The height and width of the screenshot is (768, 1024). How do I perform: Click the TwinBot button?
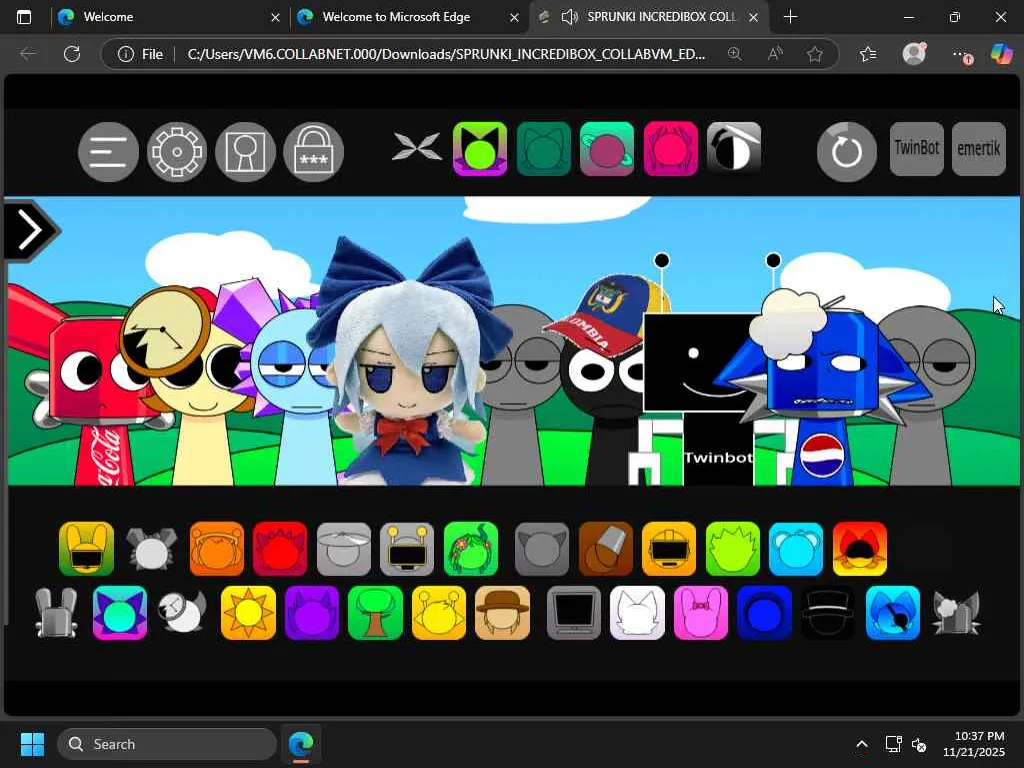point(917,149)
